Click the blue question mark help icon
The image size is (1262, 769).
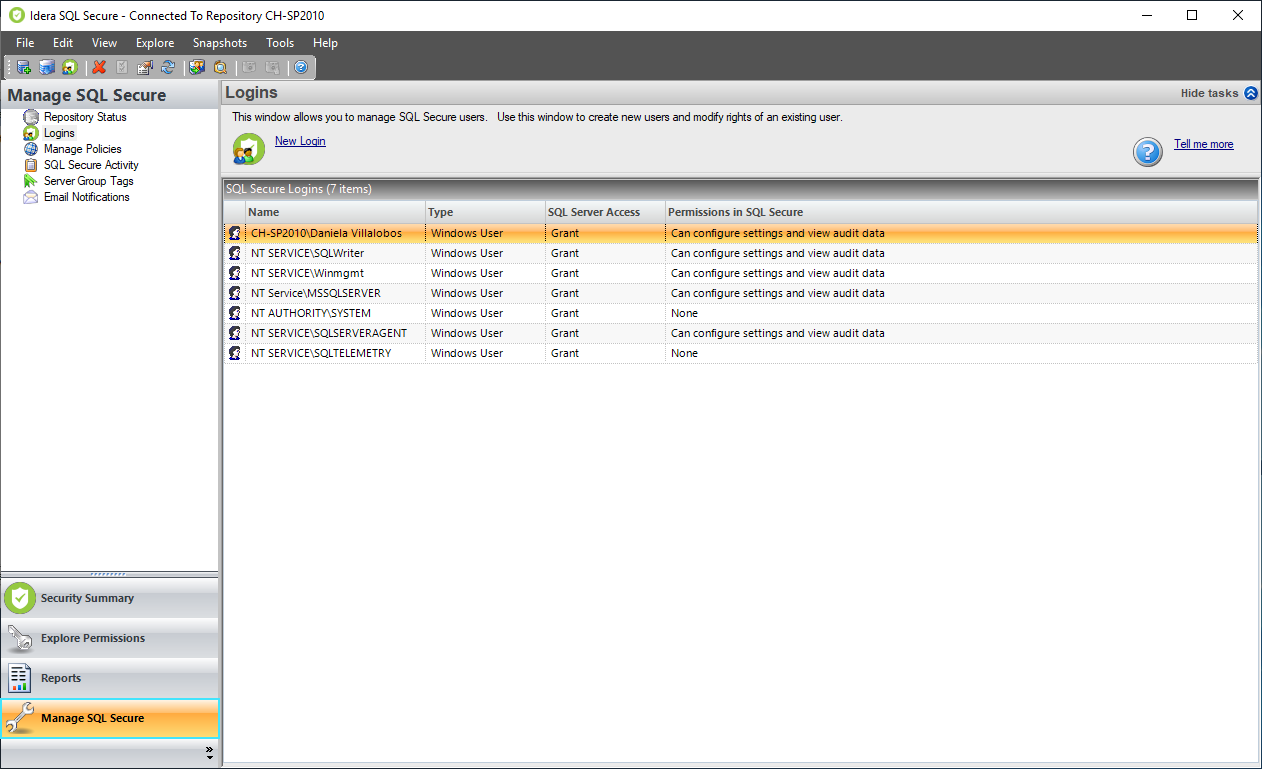[1148, 152]
